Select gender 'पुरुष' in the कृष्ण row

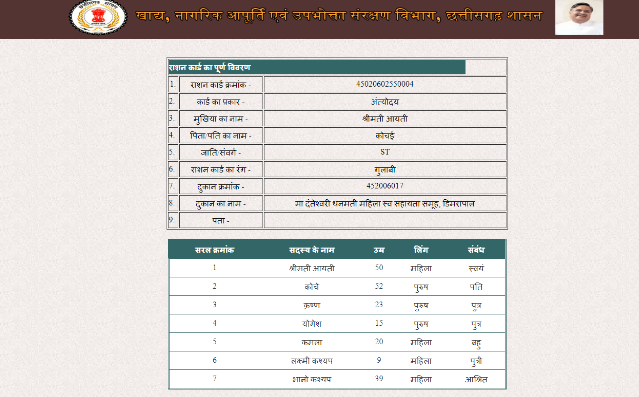pyautogui.click(x=421, y=306)
